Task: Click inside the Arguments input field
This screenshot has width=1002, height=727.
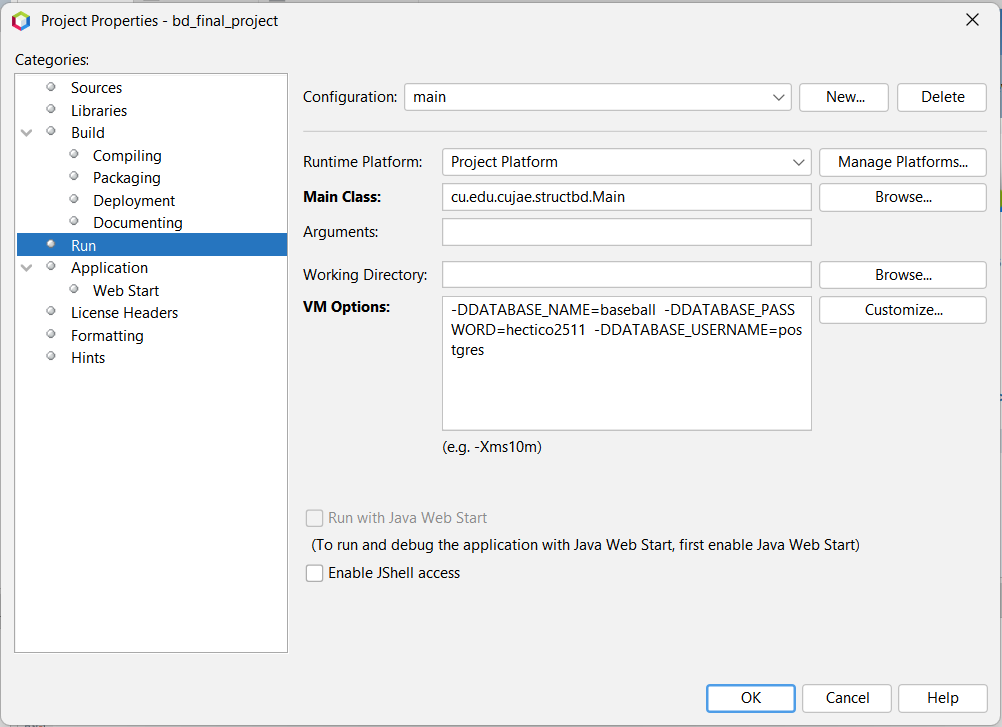Action: tap(626, 232)
